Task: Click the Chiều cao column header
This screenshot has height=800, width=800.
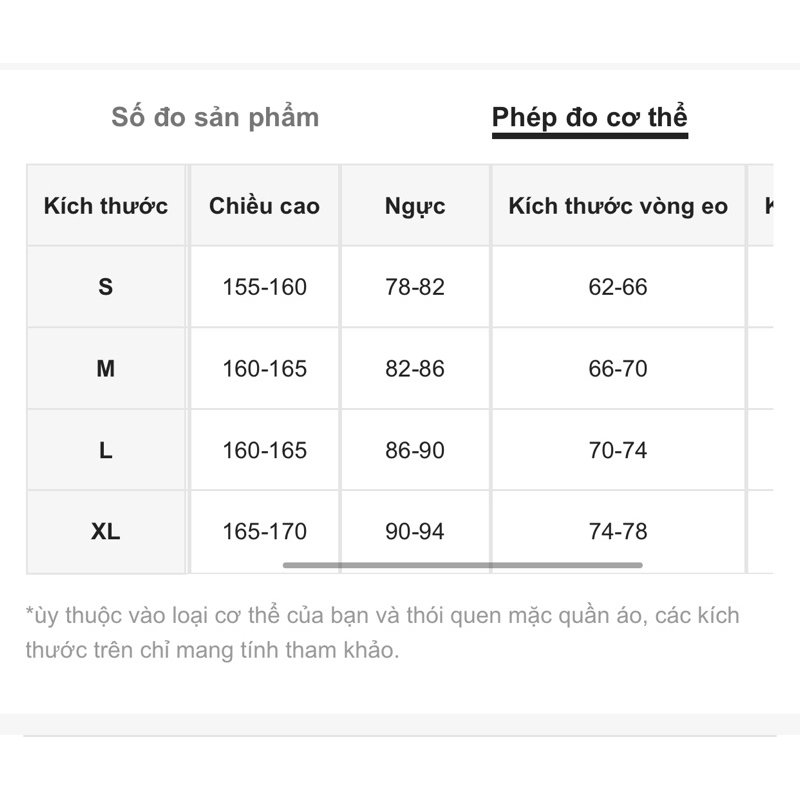Action: (x=264, y=207)
